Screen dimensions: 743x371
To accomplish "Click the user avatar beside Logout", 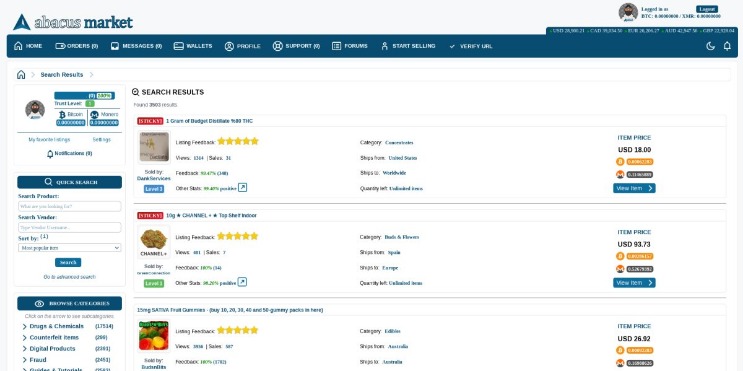I will coord(628,12).
